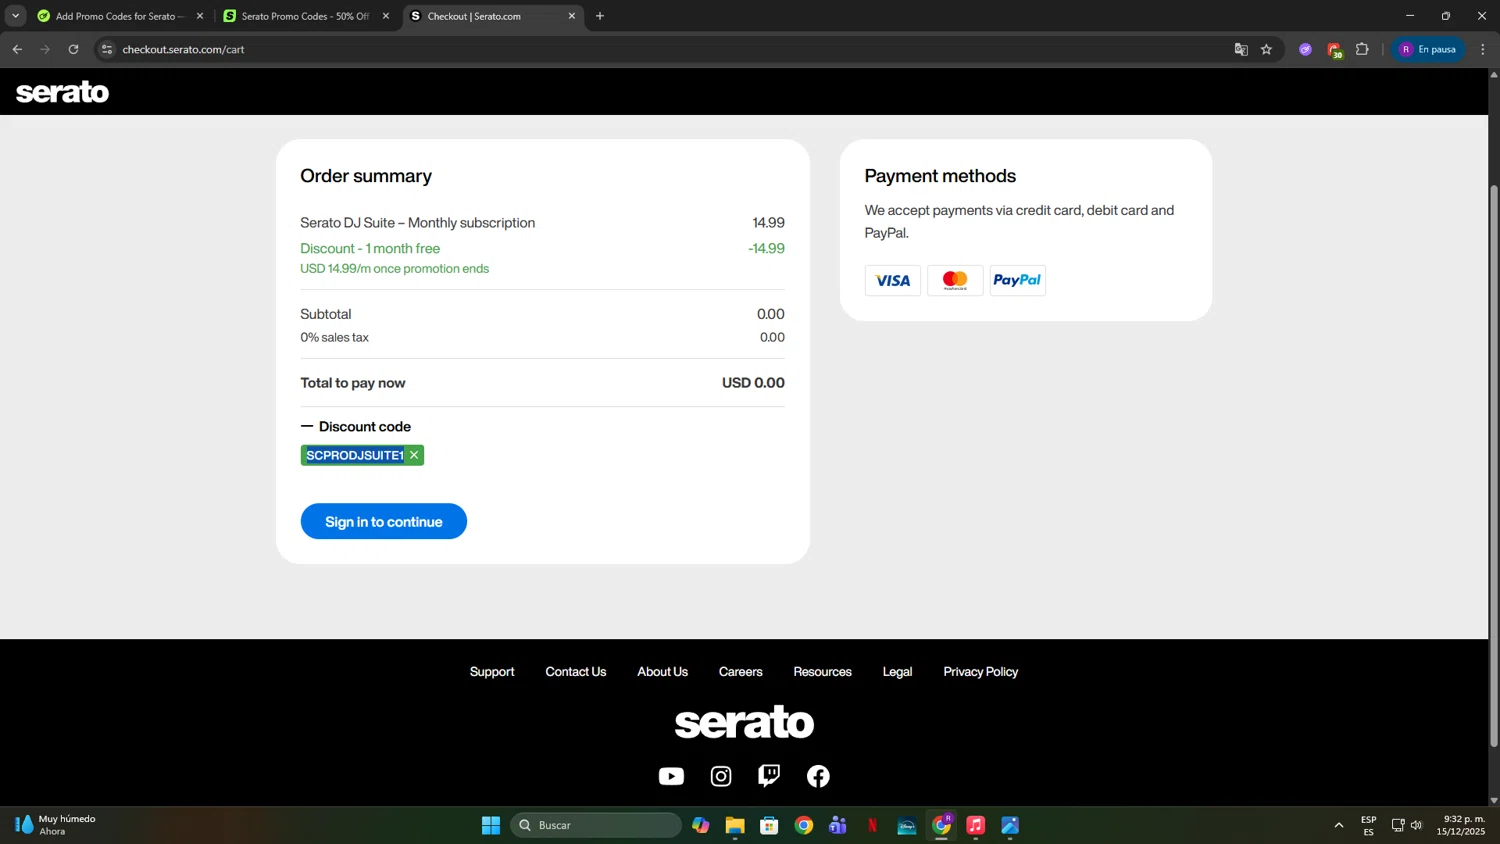Click the Buscar taskbar search box
The width and height of the screenshot is (1500, 844).
point(596,825)
